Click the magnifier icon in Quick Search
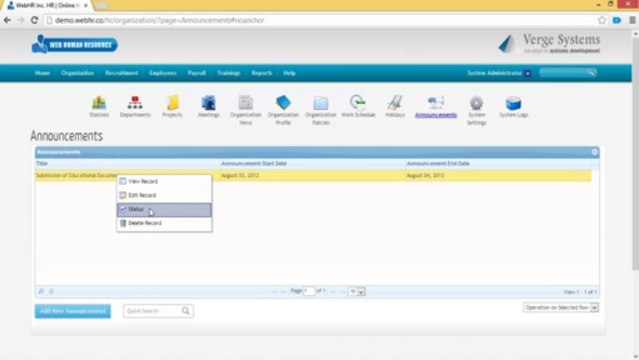The height and width of the screenshot is (360, 639). (x=185, y=311)
